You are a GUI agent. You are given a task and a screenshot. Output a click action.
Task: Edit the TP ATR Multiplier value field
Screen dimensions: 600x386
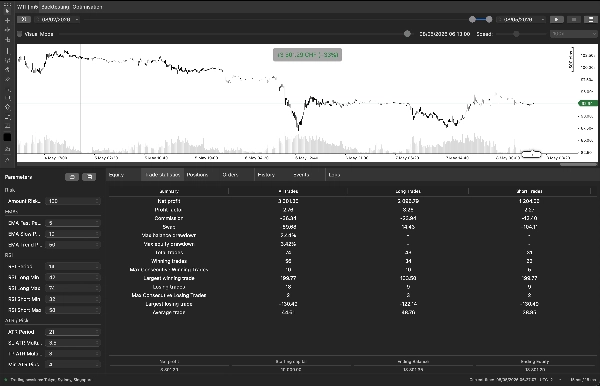point(73,354)
